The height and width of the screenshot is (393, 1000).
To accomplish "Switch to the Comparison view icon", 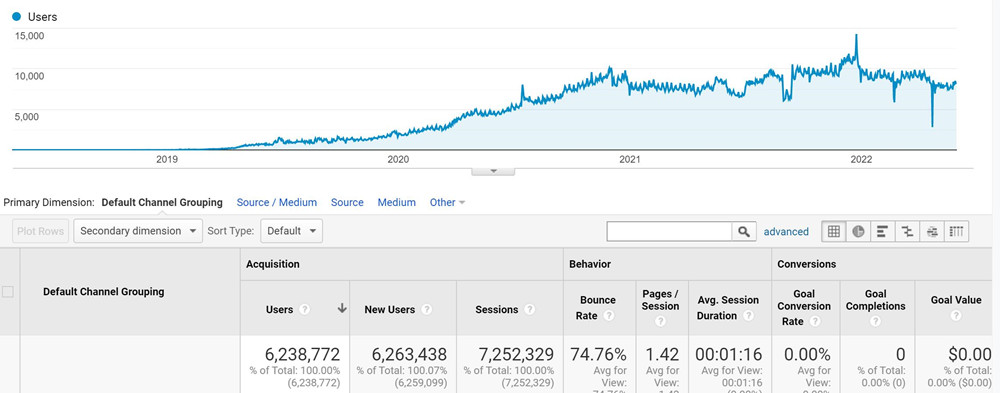I will coord(907,232).
